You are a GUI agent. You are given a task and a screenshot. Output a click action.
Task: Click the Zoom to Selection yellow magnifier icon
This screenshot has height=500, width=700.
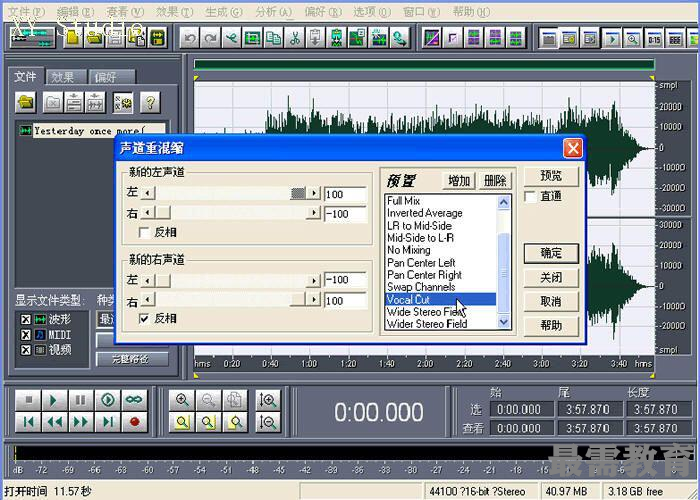(182, 422)
